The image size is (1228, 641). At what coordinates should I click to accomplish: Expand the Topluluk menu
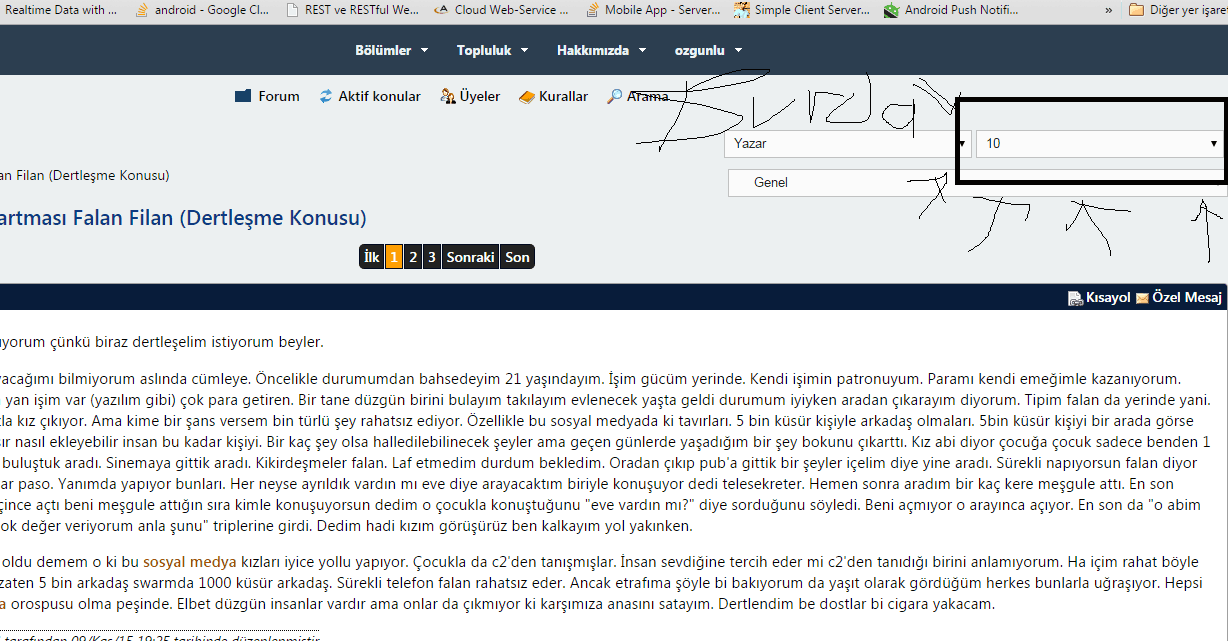pyautogui.click(x=493, y=50)
